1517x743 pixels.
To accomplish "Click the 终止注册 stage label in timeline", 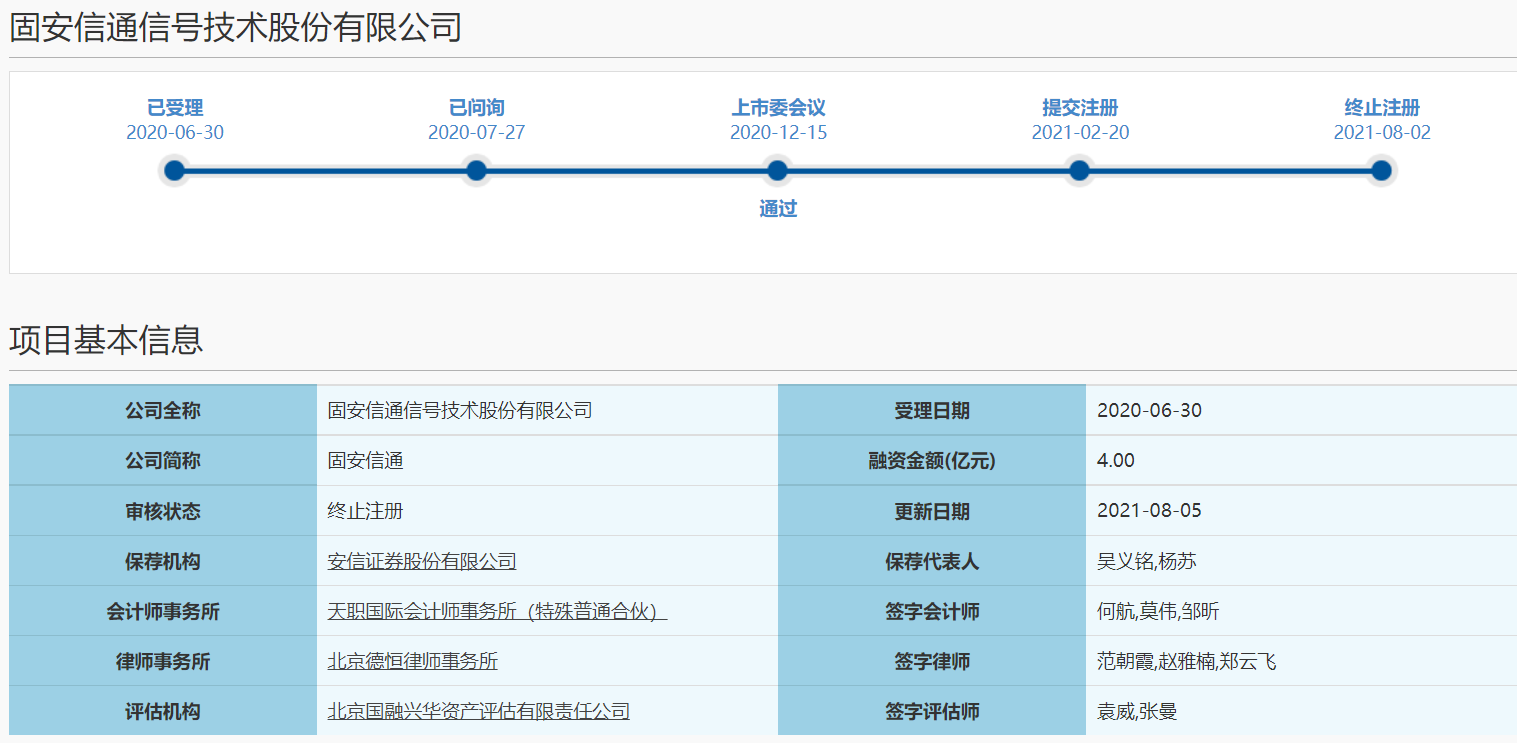I will tap(1382, 108).
